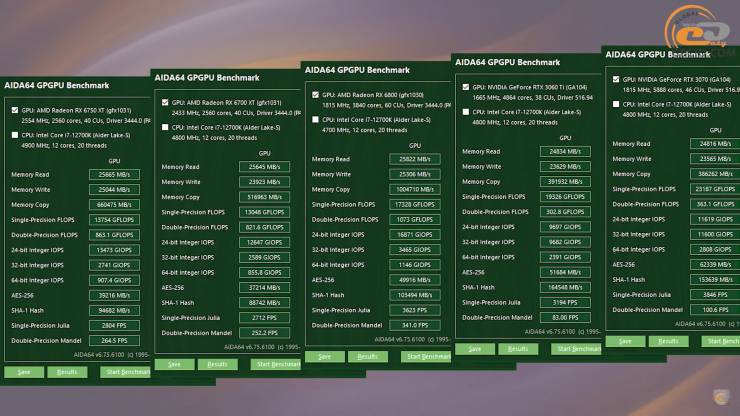Open Results in the RX 6800 window
This screenshot has width=740, height=416.
(x=368, y=357)
